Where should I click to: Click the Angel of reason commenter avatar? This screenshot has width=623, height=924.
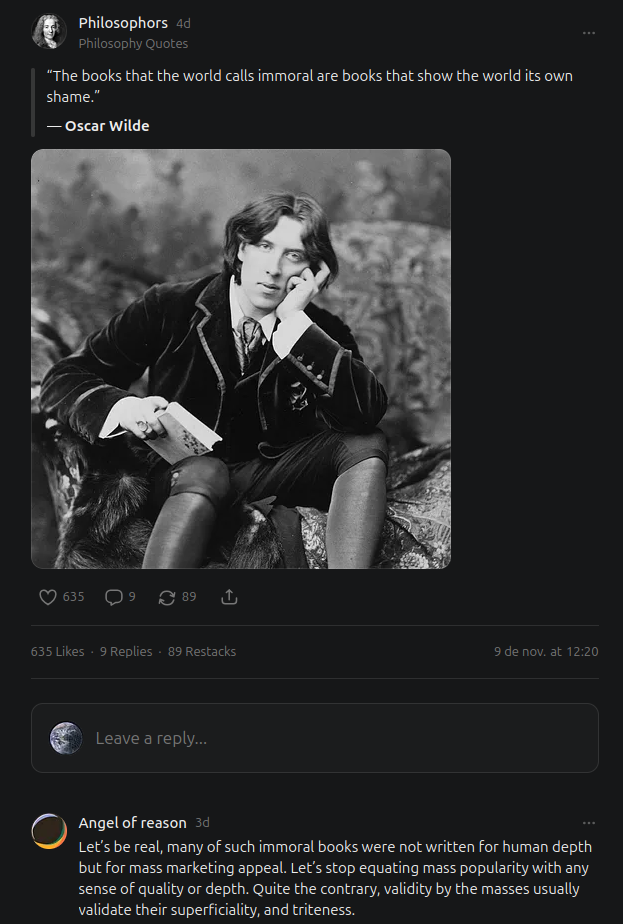(x=49, y=831)
